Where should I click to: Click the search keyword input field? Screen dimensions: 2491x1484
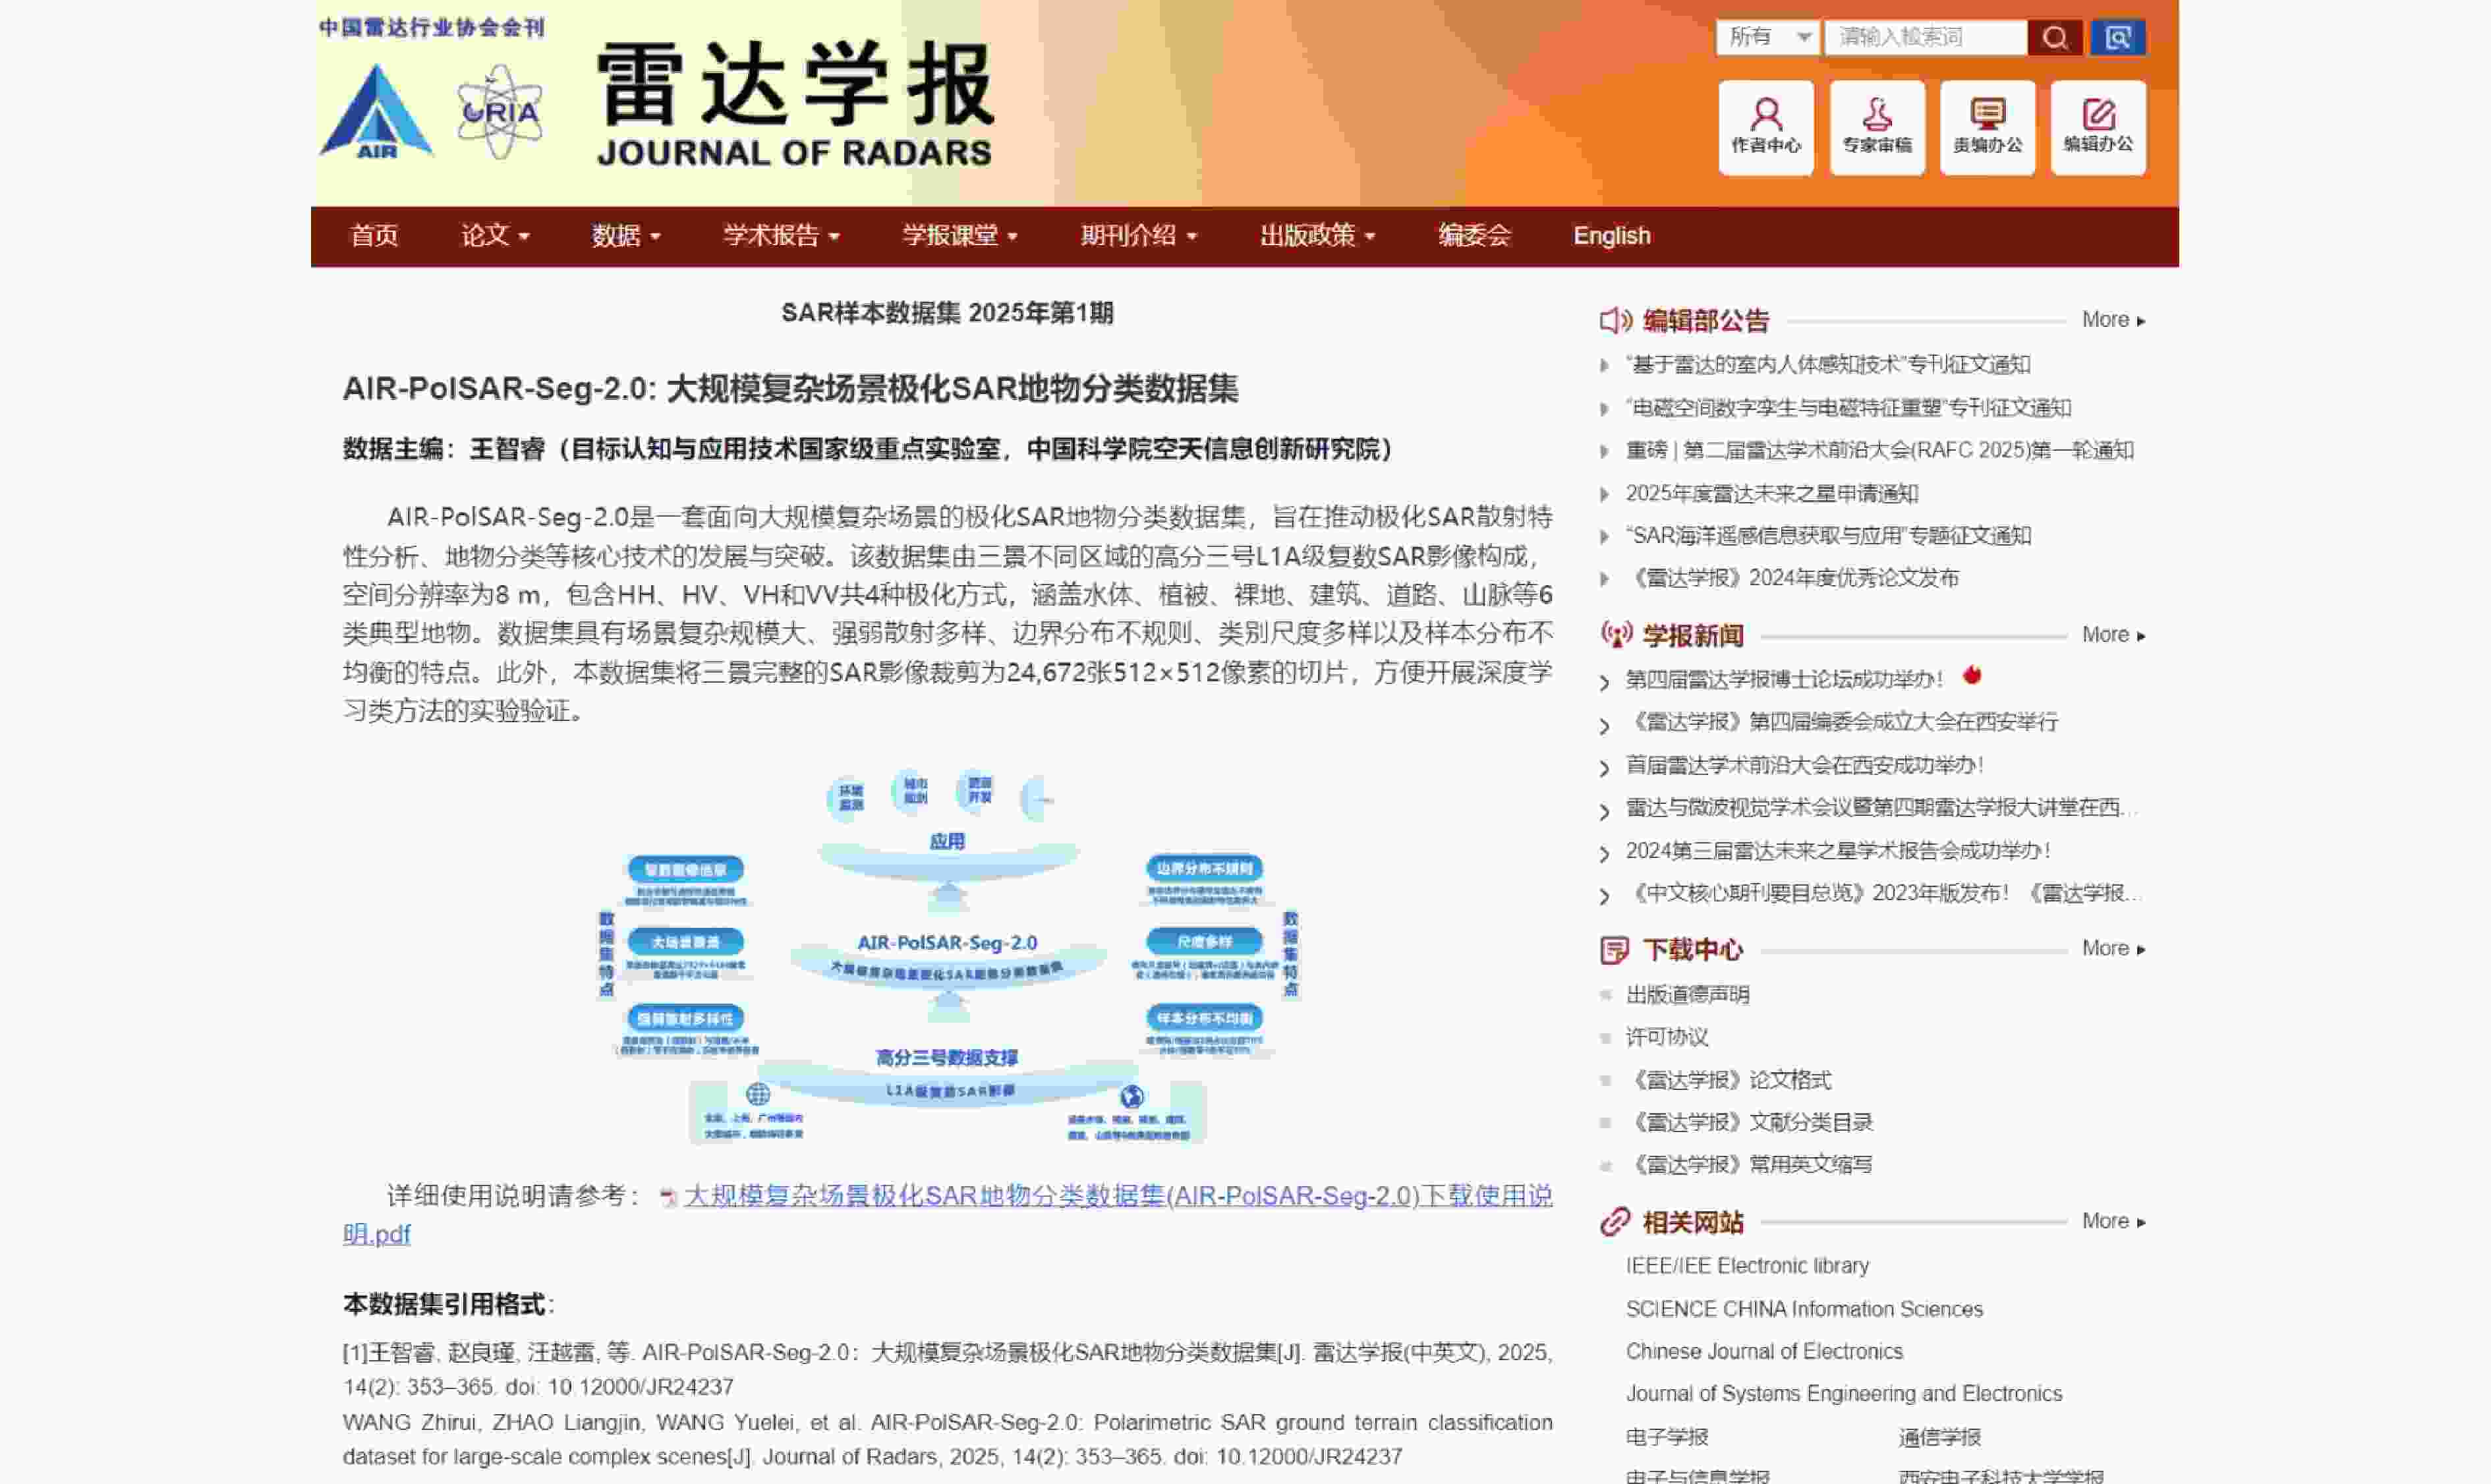click(x=1924, y=38)
